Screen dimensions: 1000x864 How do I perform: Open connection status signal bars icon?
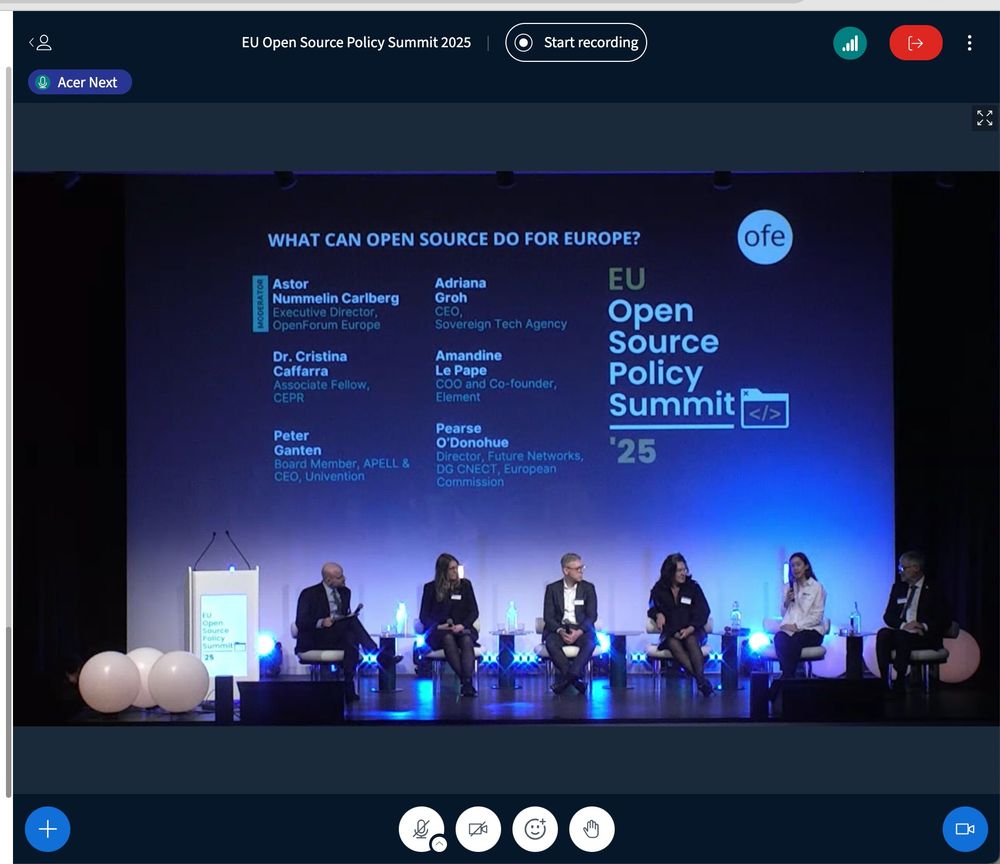(x=849, y=43)
